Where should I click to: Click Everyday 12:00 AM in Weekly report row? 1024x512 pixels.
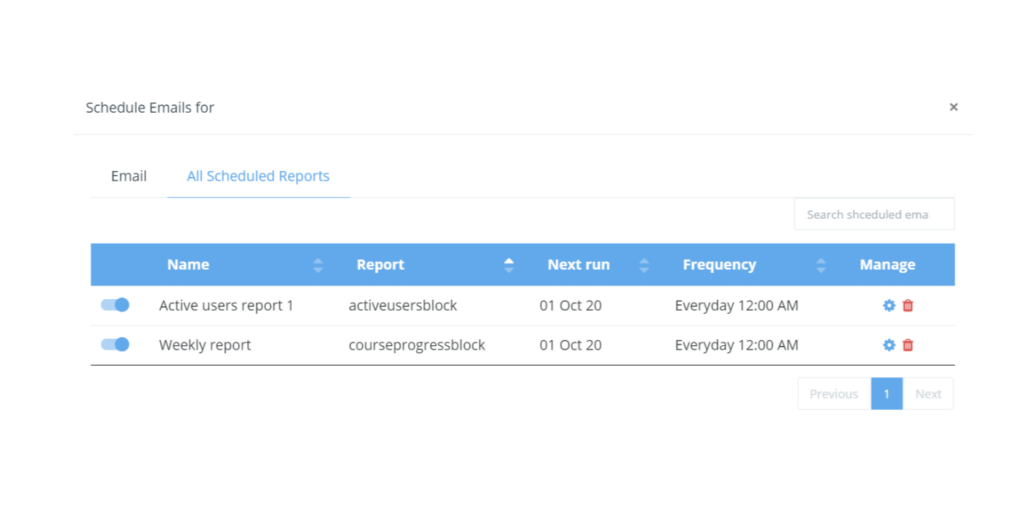point(737,345)
